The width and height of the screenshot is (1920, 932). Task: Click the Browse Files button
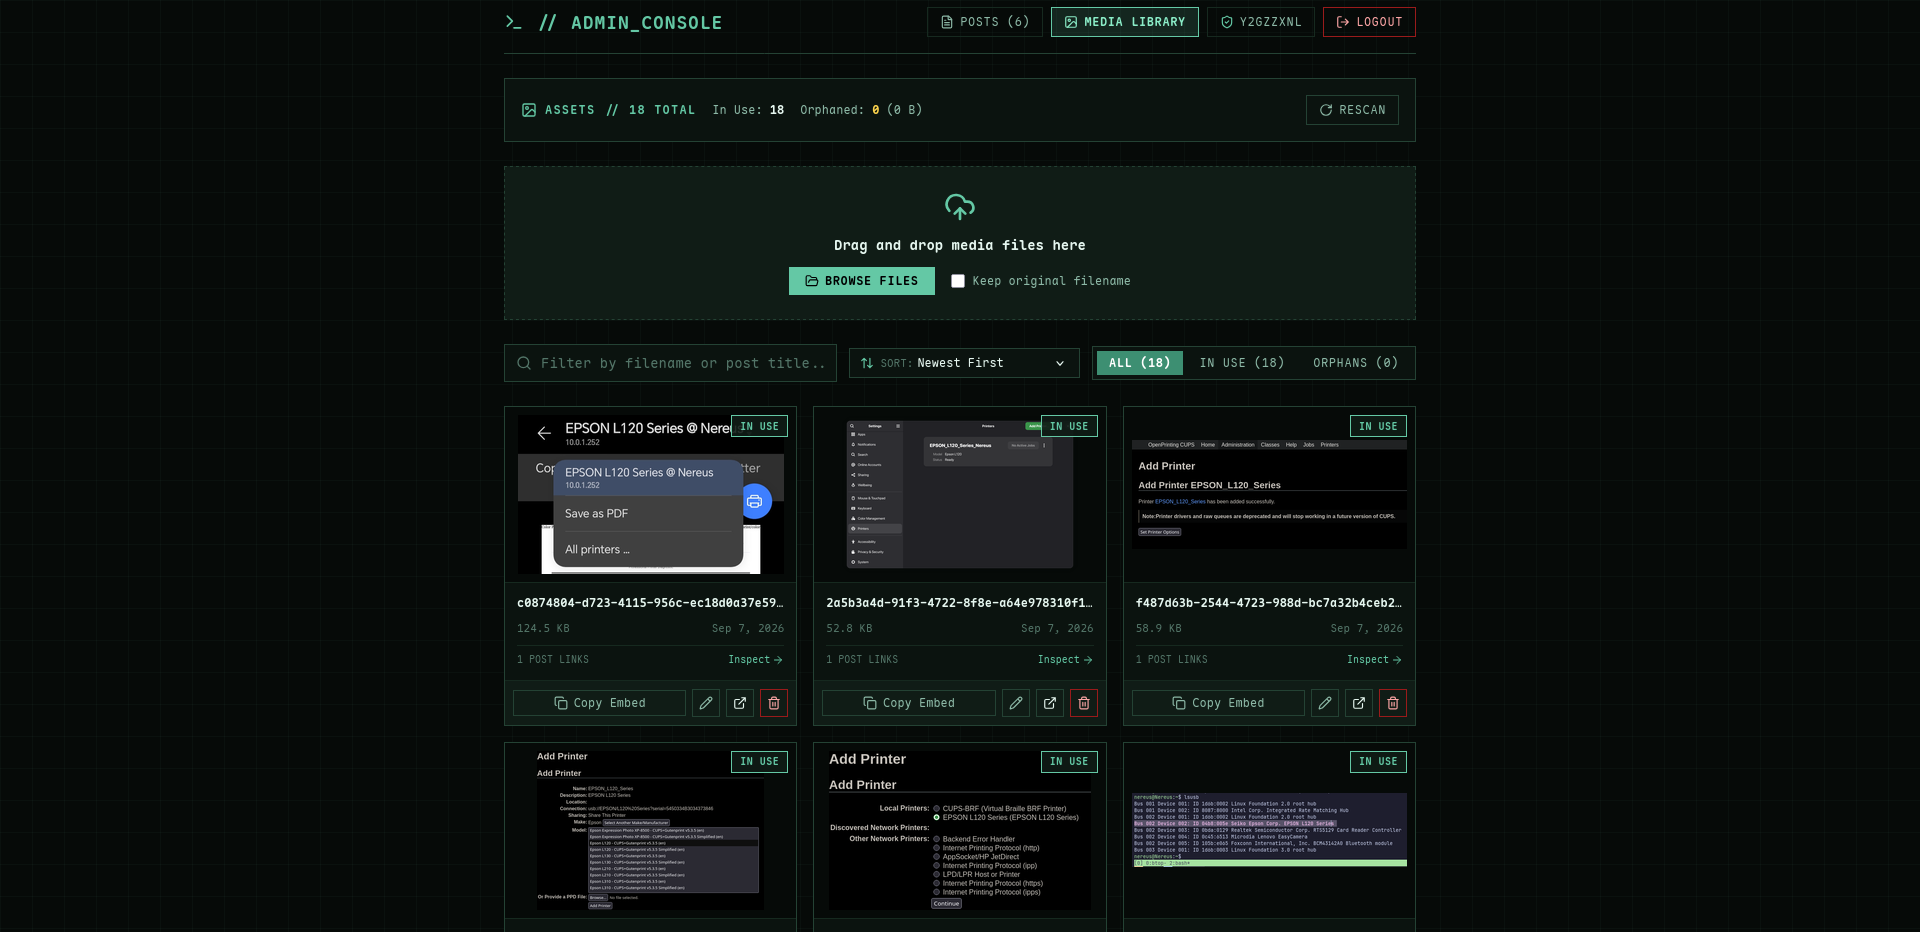click(x=862, y=281)
